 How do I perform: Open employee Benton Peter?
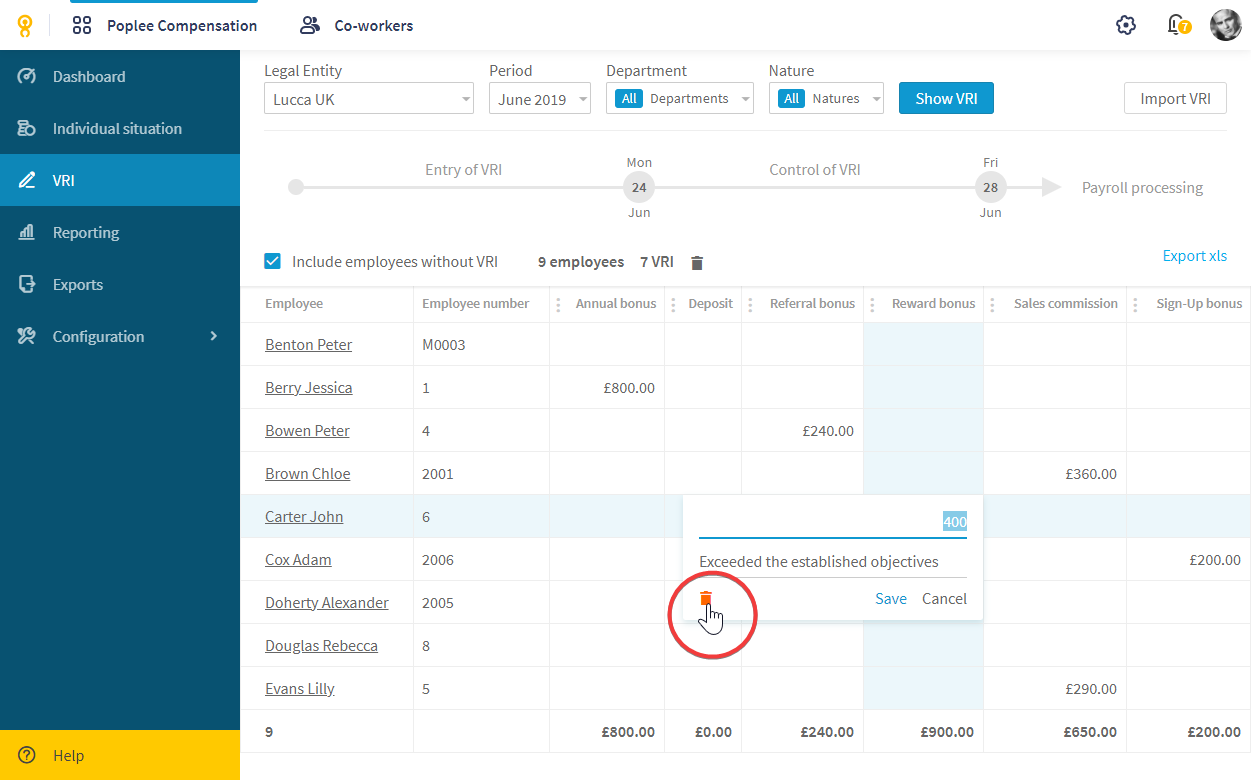pos(308,345)
